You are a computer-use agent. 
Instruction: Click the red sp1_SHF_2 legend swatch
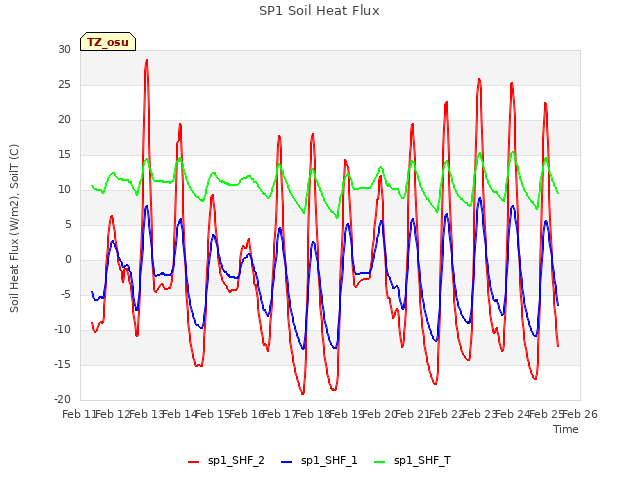click(193, 462)
